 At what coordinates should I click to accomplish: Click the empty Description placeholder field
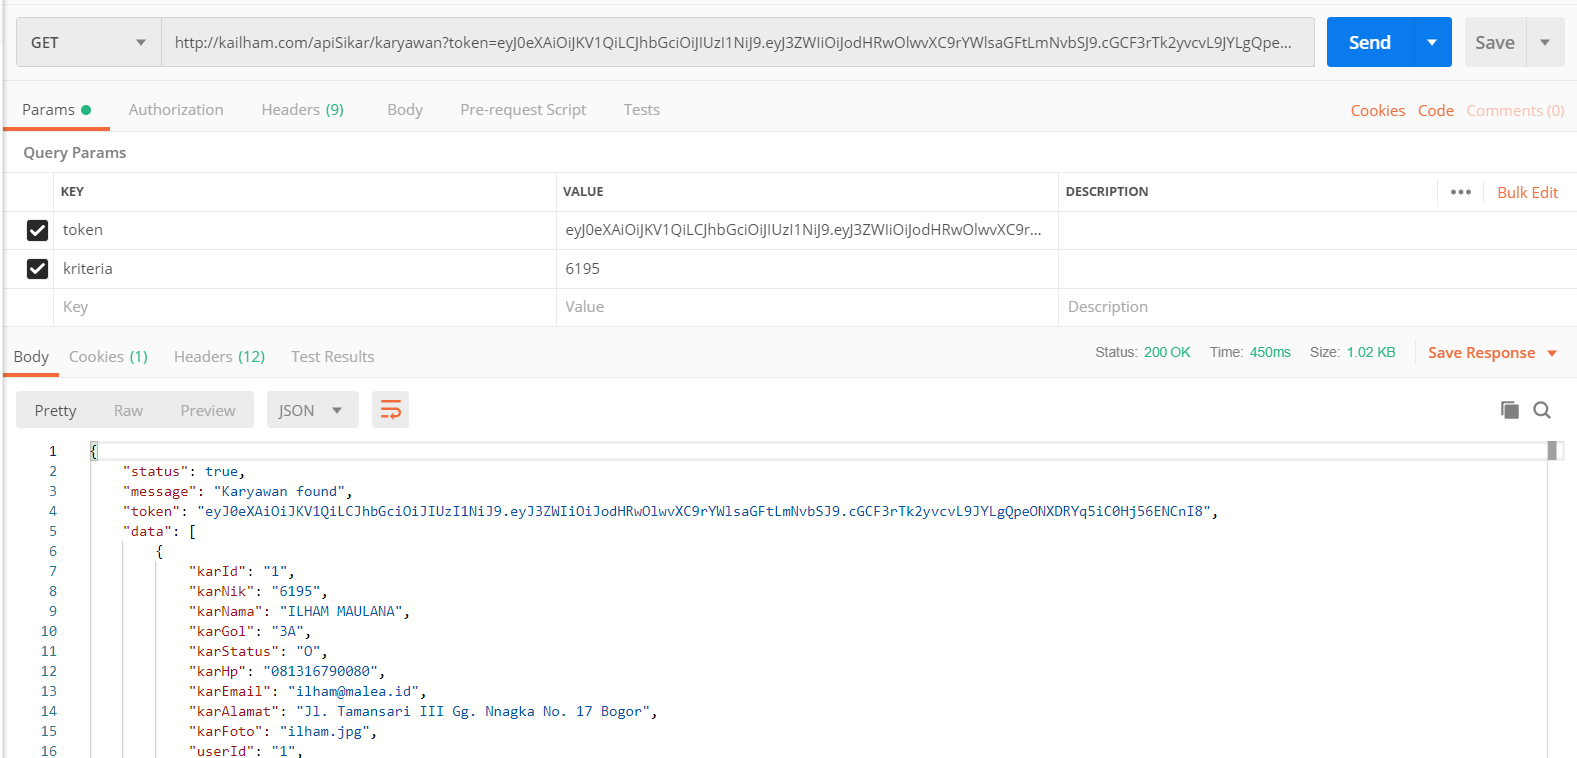(1317, 307)
